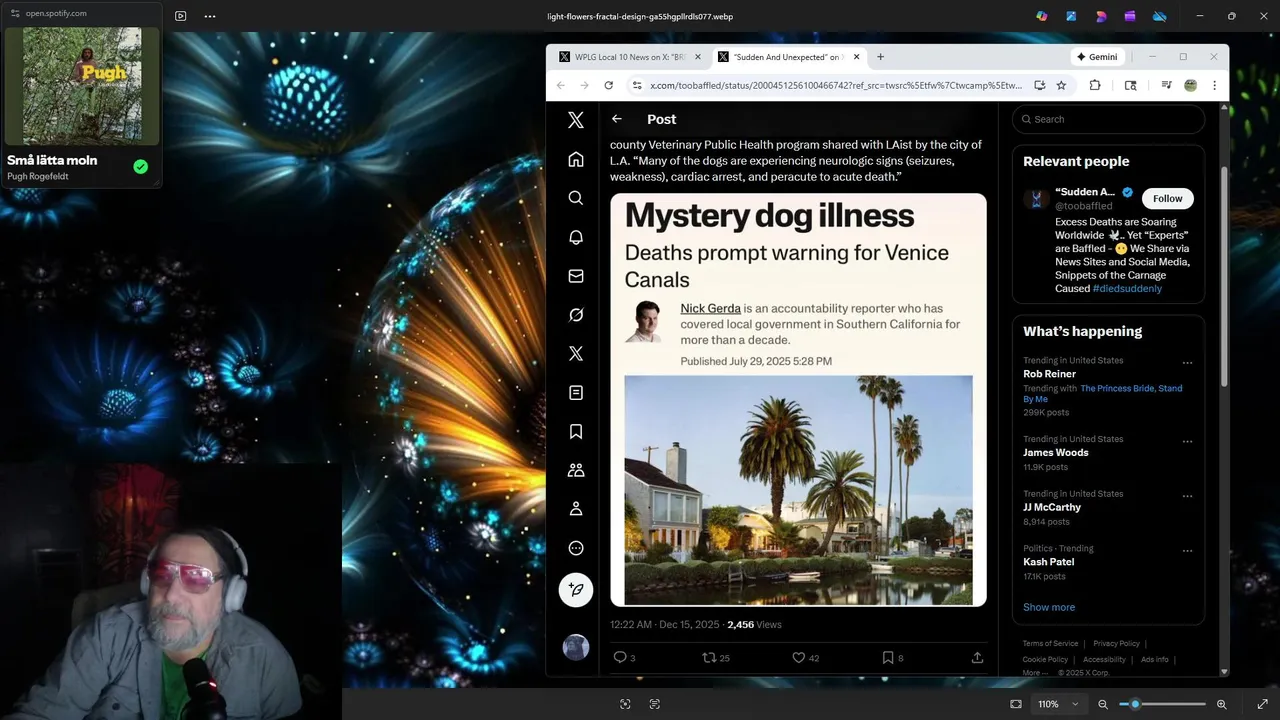Open Grok icon in X sidebar

click(x=576, y=315)
